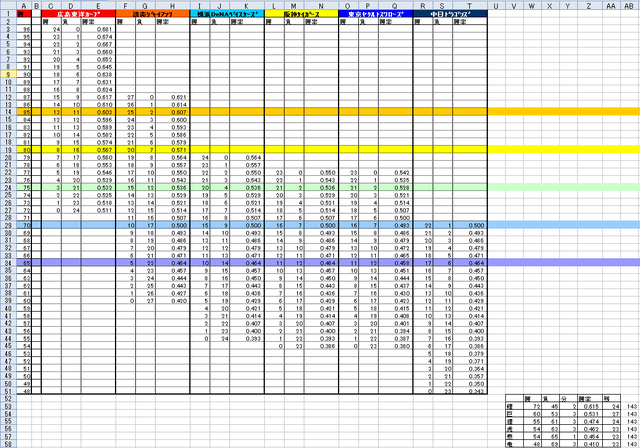Click cell A3 showing 96

tap(24, 29)
